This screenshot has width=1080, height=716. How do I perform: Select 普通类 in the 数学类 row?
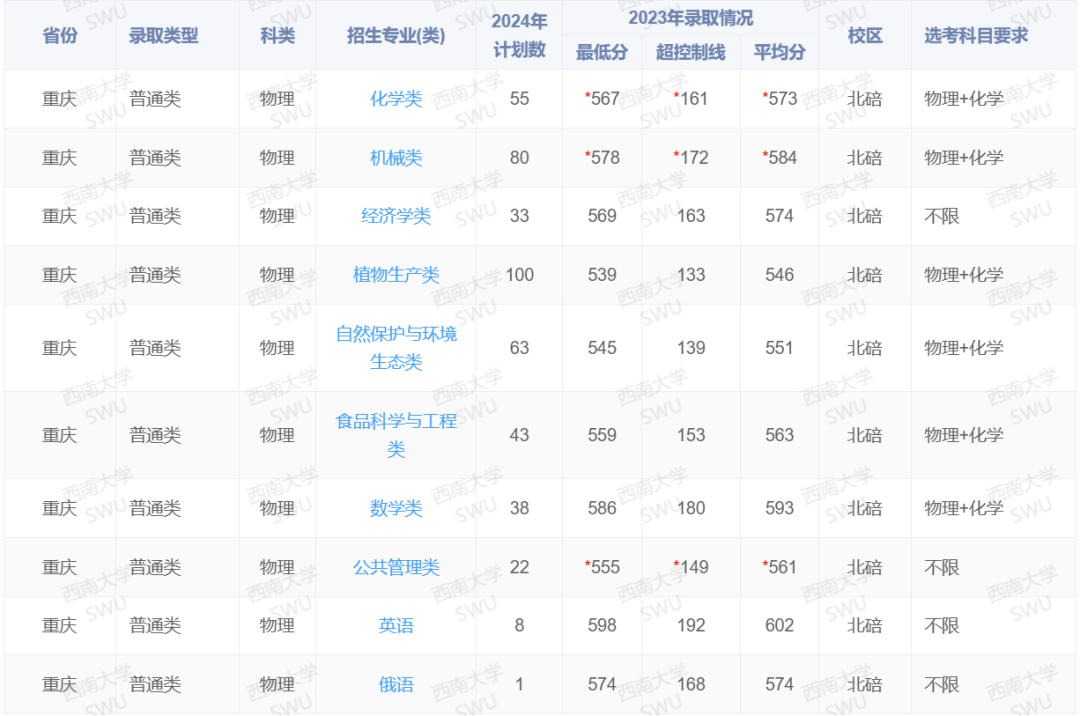point(155,508)
